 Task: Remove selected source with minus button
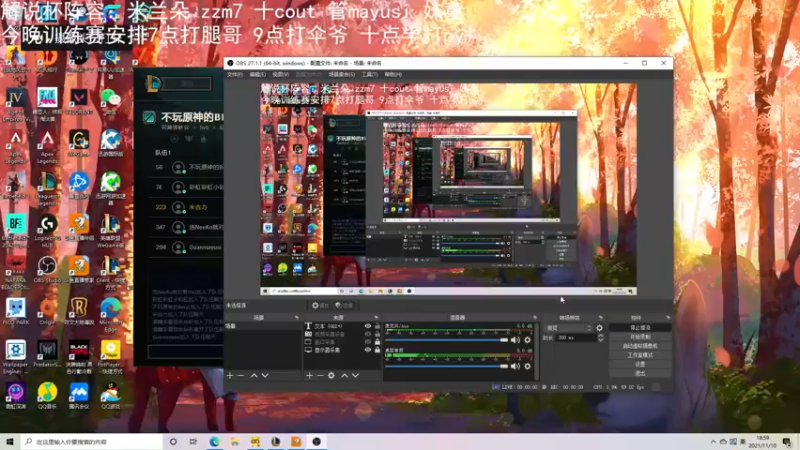(x=320, y=376)
